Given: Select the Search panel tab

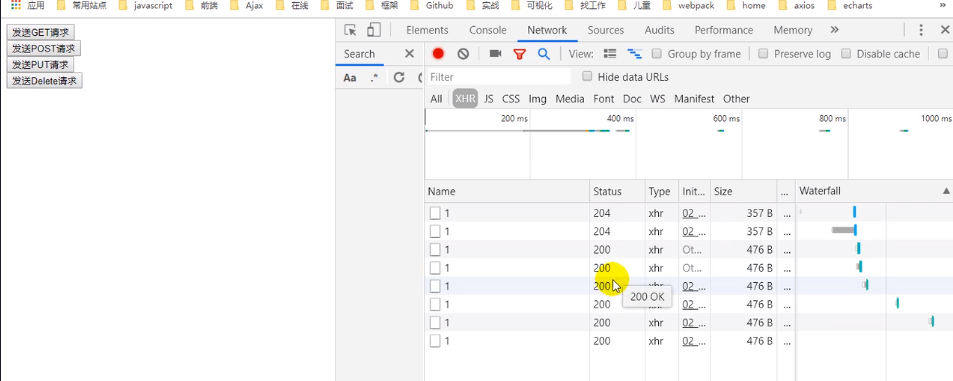Looking at the screenshot, I should [x=359, y=53].
